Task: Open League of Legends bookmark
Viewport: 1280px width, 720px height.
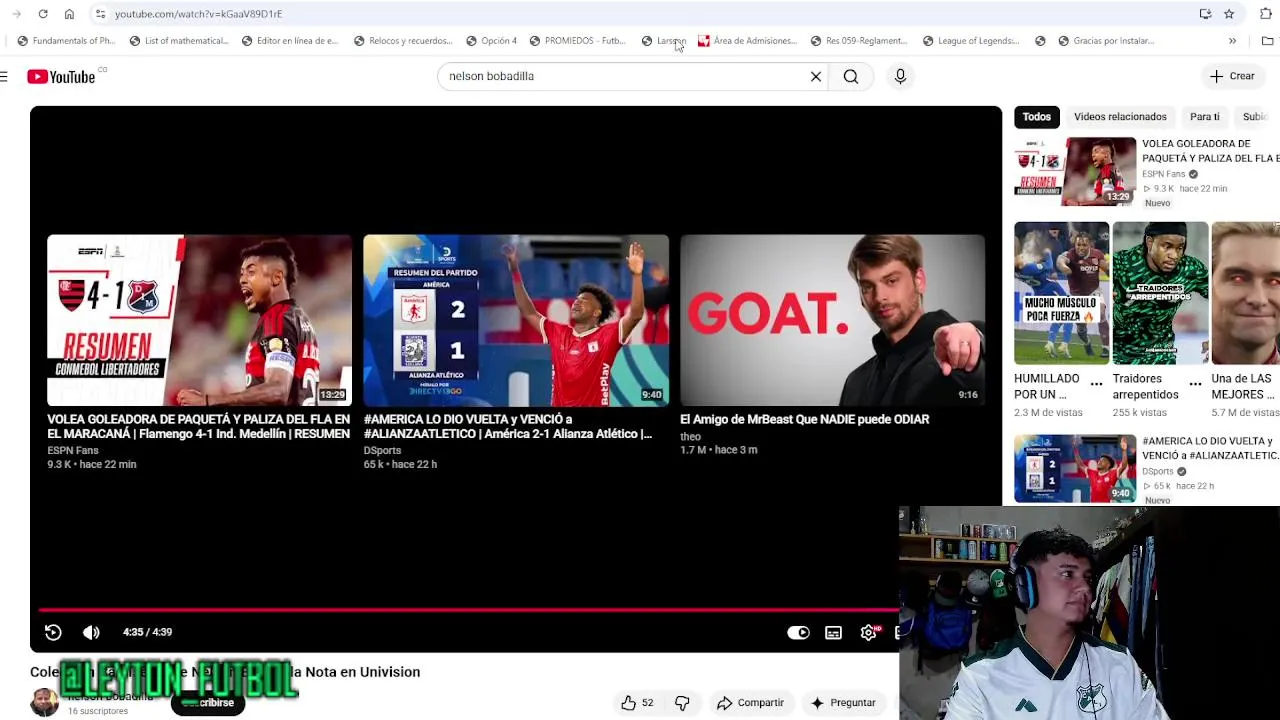Action: 970,41
